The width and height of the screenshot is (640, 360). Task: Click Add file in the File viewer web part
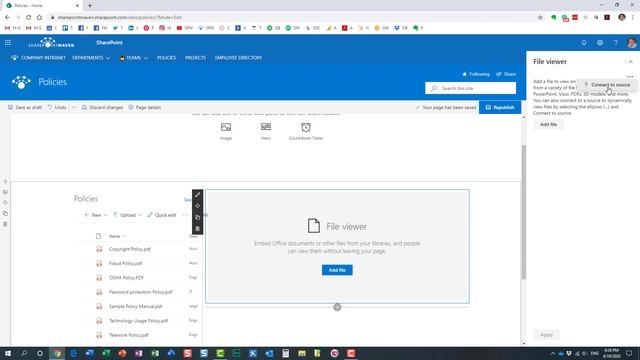pos(337,270)
